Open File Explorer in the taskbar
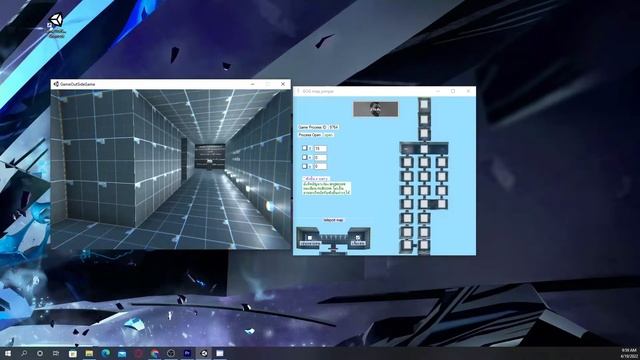640x360 pixels. 89,353
